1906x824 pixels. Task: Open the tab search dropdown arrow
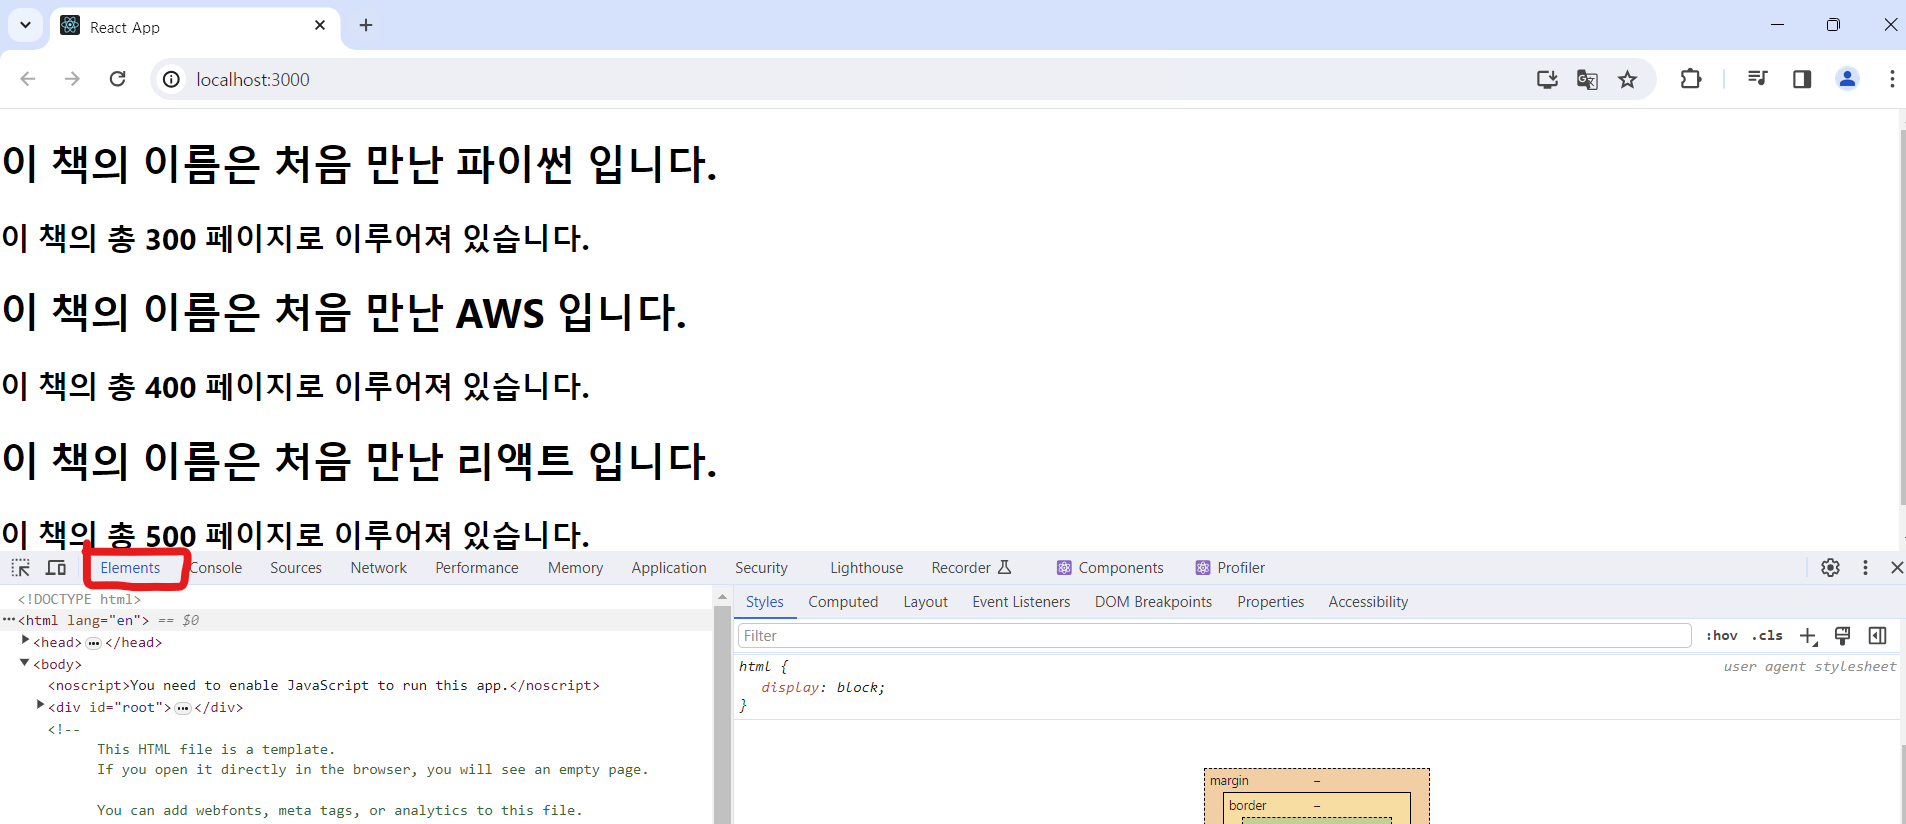[x=25, y=25]
